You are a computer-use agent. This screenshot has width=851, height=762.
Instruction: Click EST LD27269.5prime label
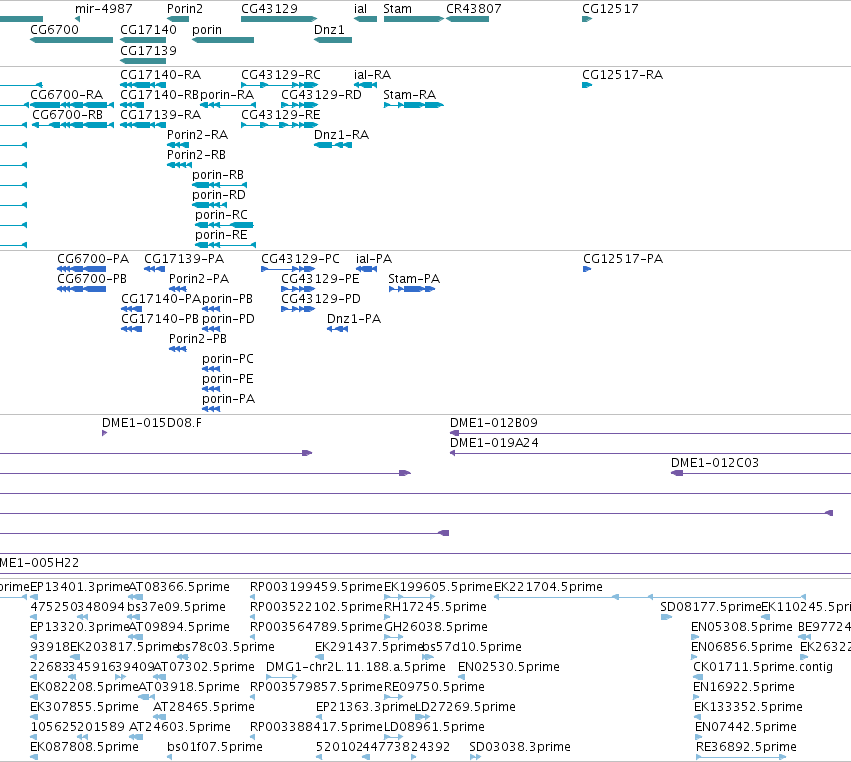point(465,707)
